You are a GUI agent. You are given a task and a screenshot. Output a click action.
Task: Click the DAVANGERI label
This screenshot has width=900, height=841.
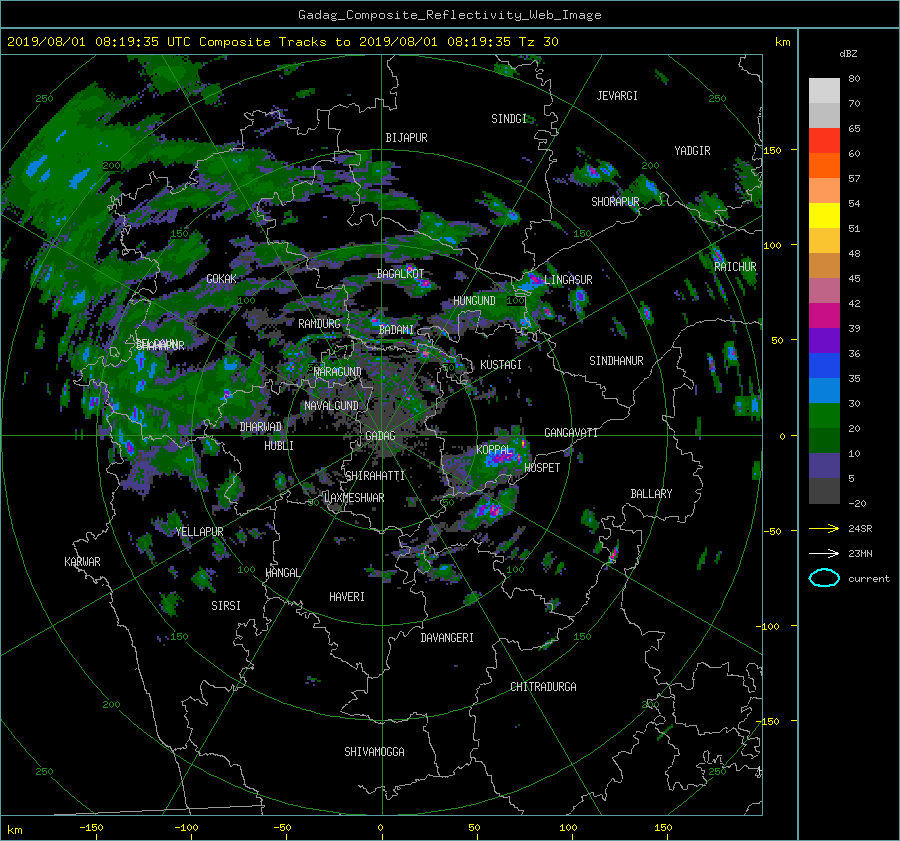(447, 638)
